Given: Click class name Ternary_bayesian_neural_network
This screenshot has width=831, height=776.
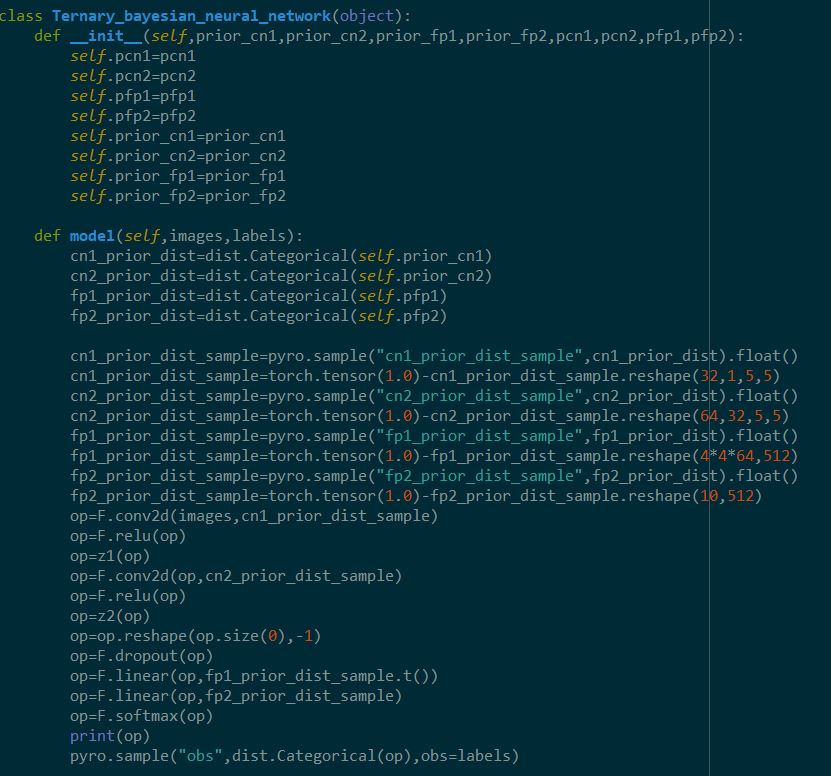Looking at the screenshot, I should pyautogui.click(x=192, y=16).
